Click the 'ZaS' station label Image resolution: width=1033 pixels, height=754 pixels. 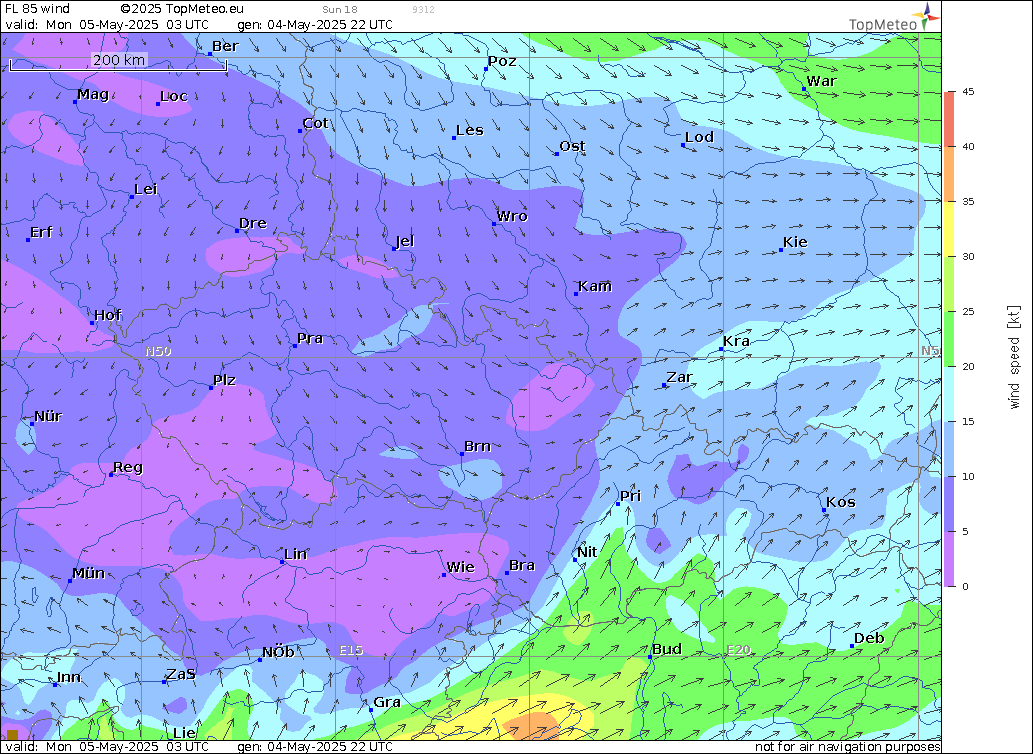click(x=181, y=674)
